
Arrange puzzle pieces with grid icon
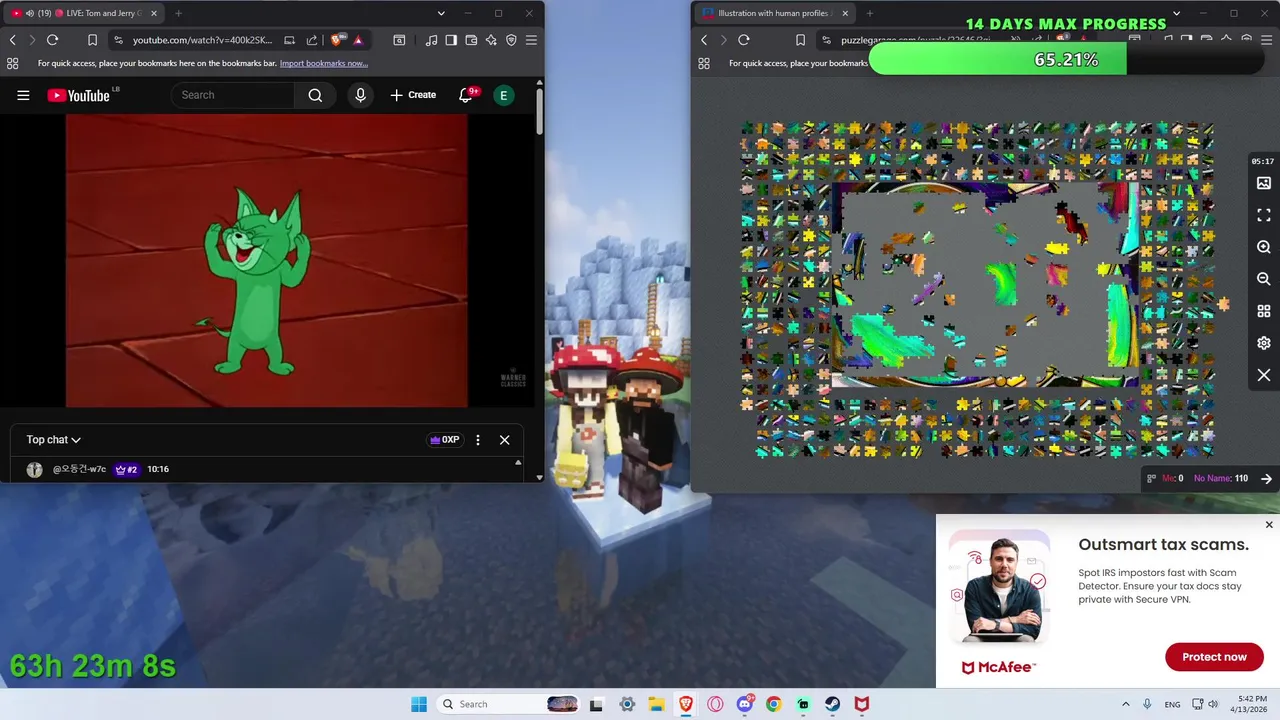click(1264, 311)
